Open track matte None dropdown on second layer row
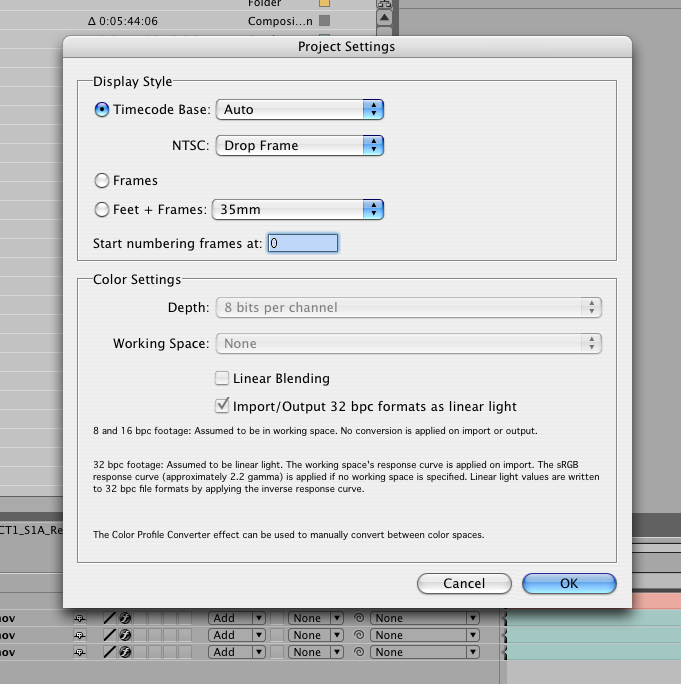 (x=315, y=635)
